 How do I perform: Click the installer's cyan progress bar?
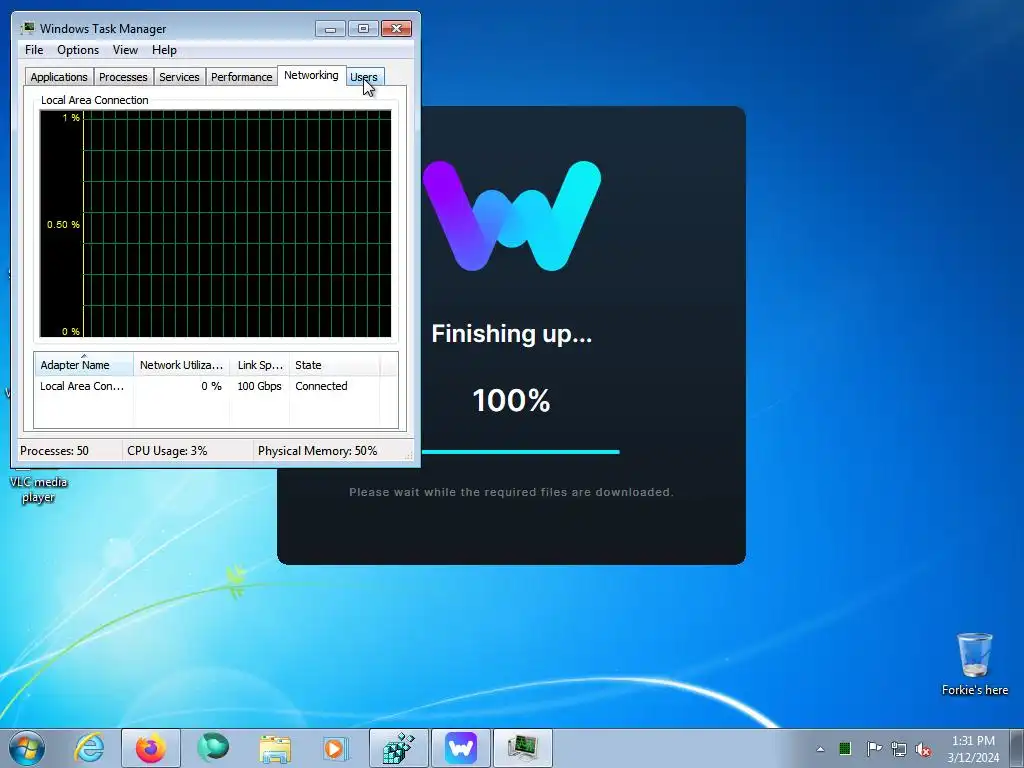tap(520, 451)
